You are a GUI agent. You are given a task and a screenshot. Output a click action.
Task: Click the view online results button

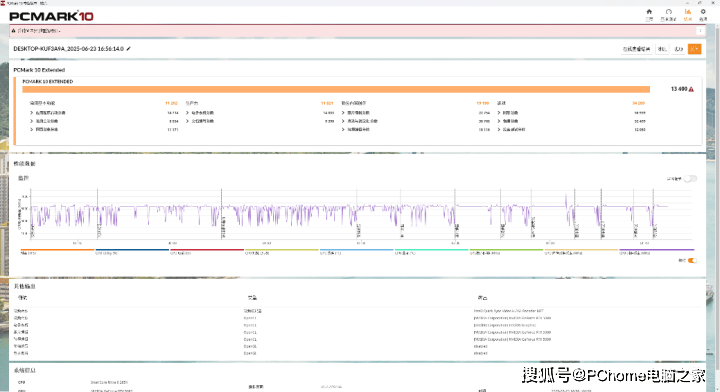point(636,49)
